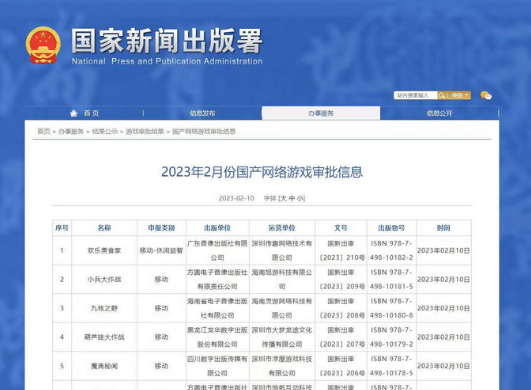Click the magnifier search icon
The image size is (531, 390).
tap(442, 95)
